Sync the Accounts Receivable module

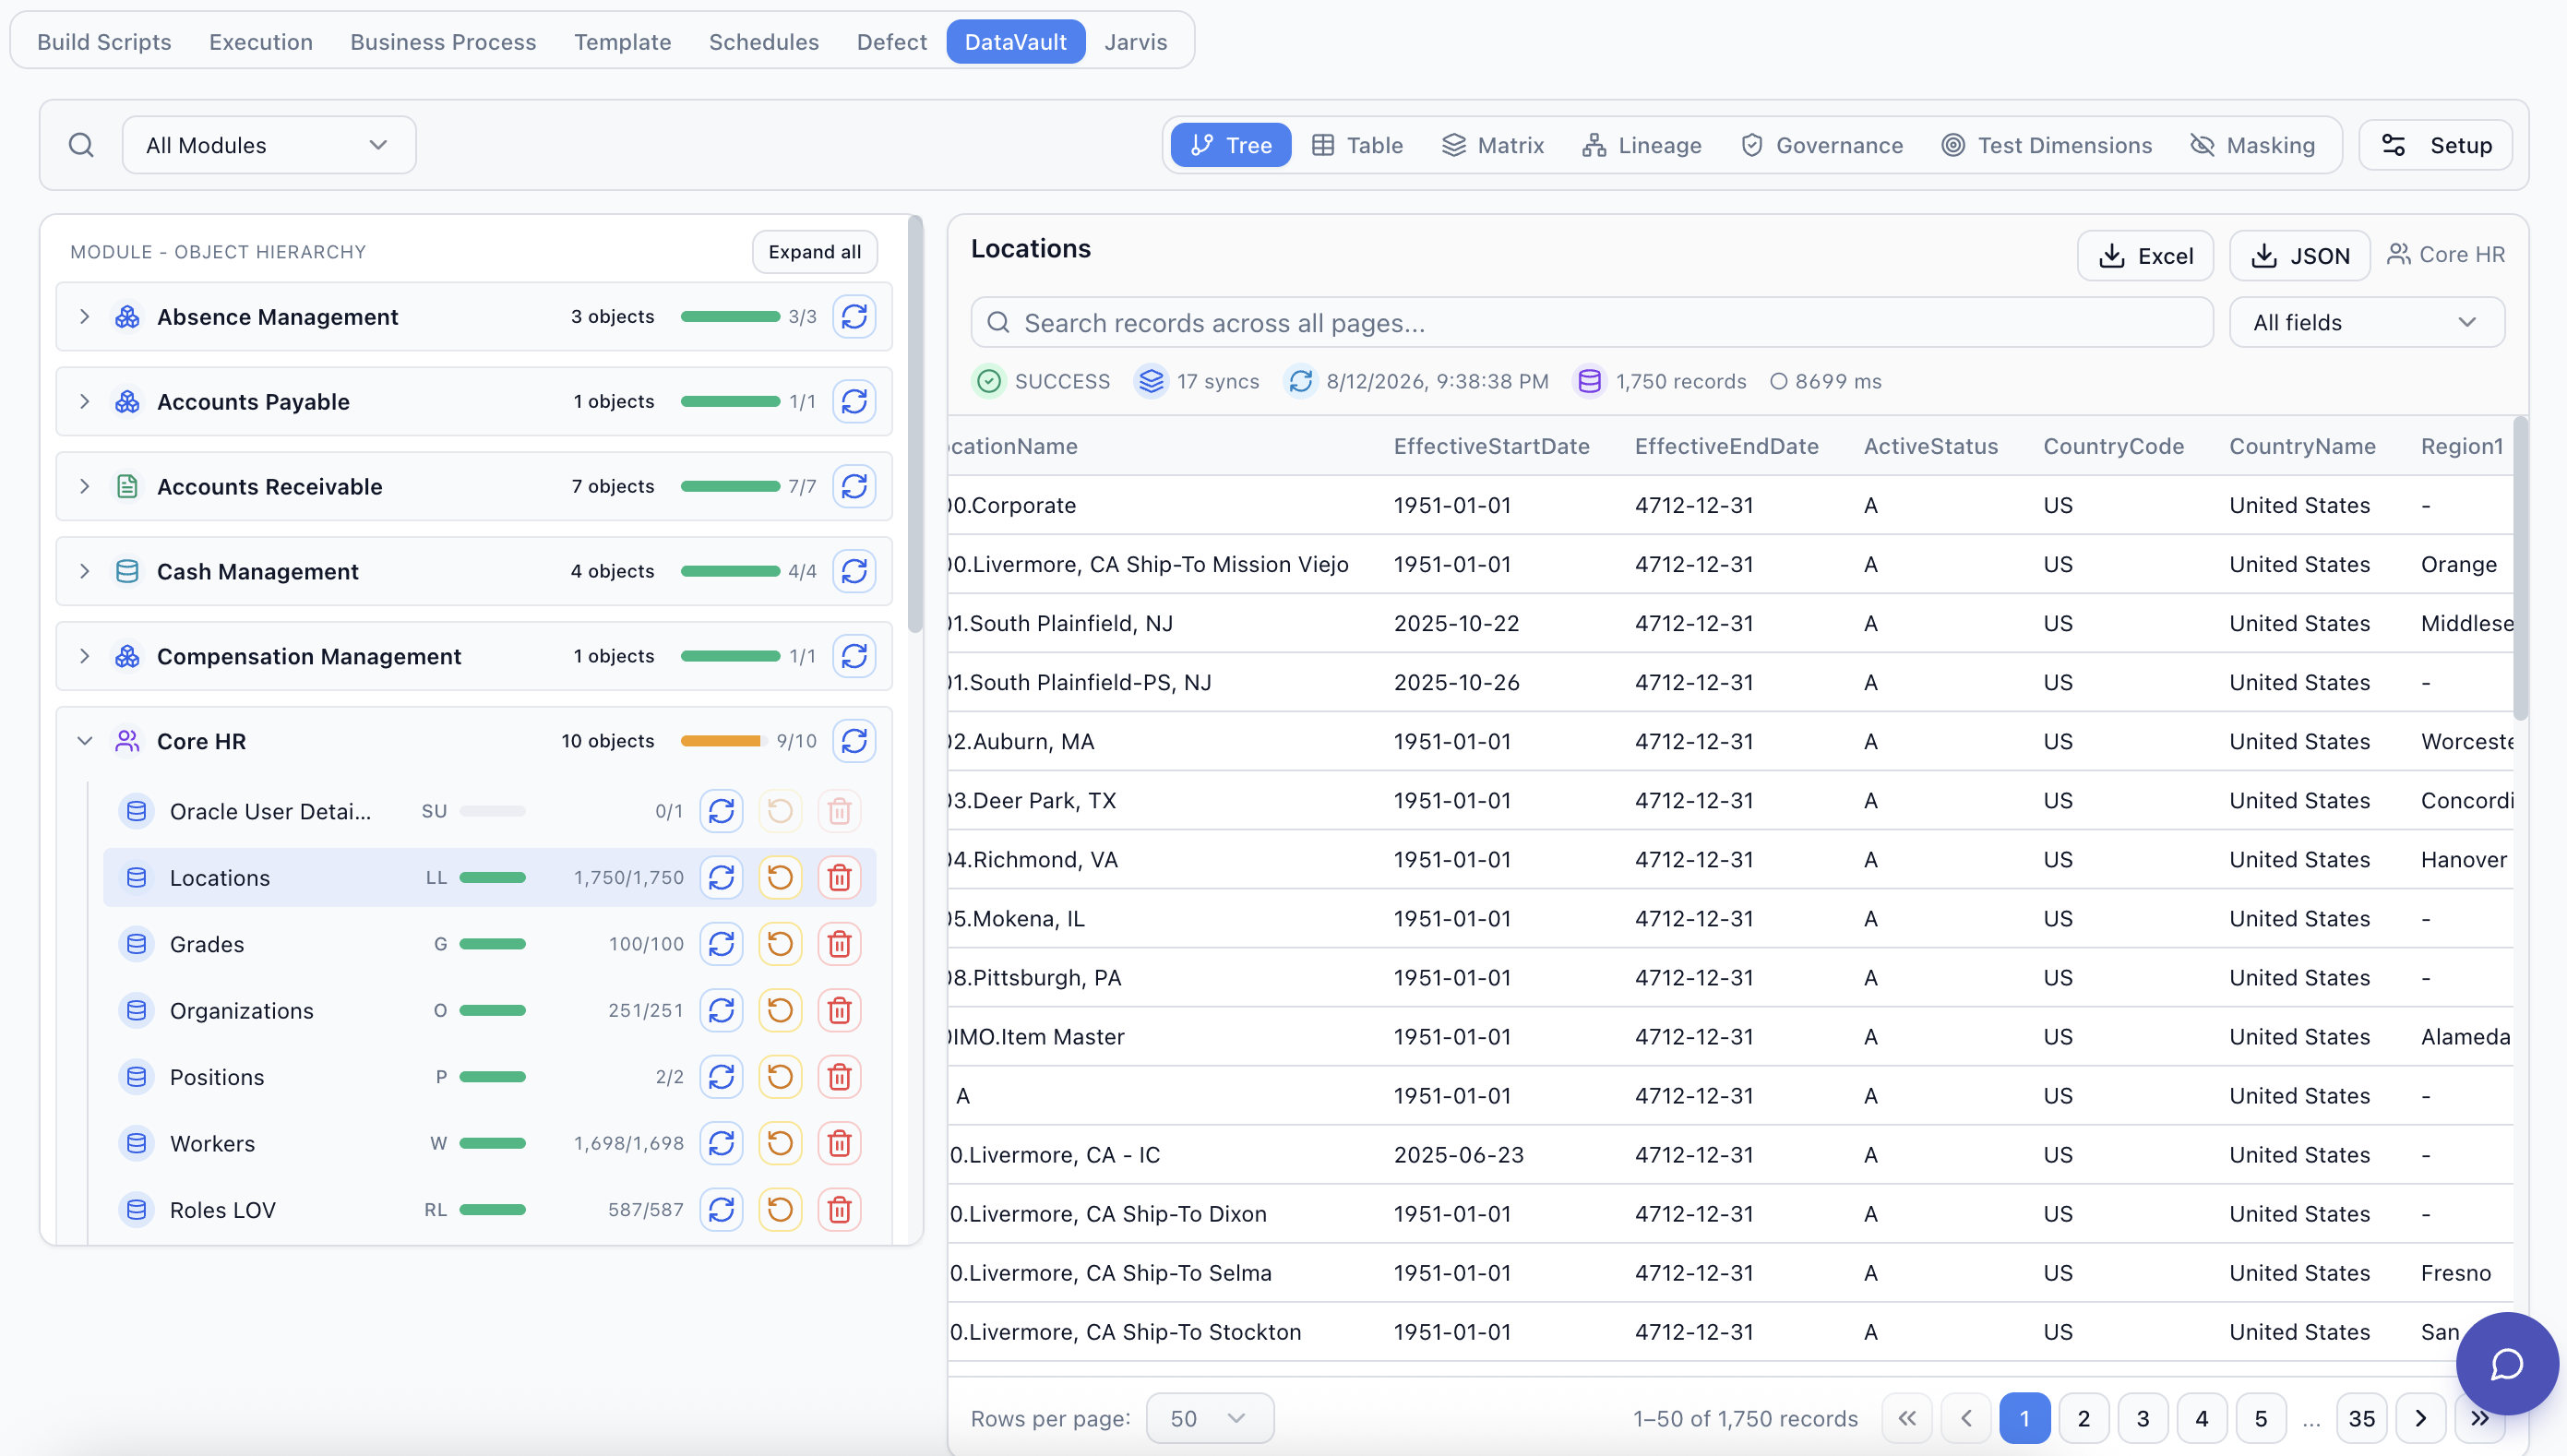(854, 487)
